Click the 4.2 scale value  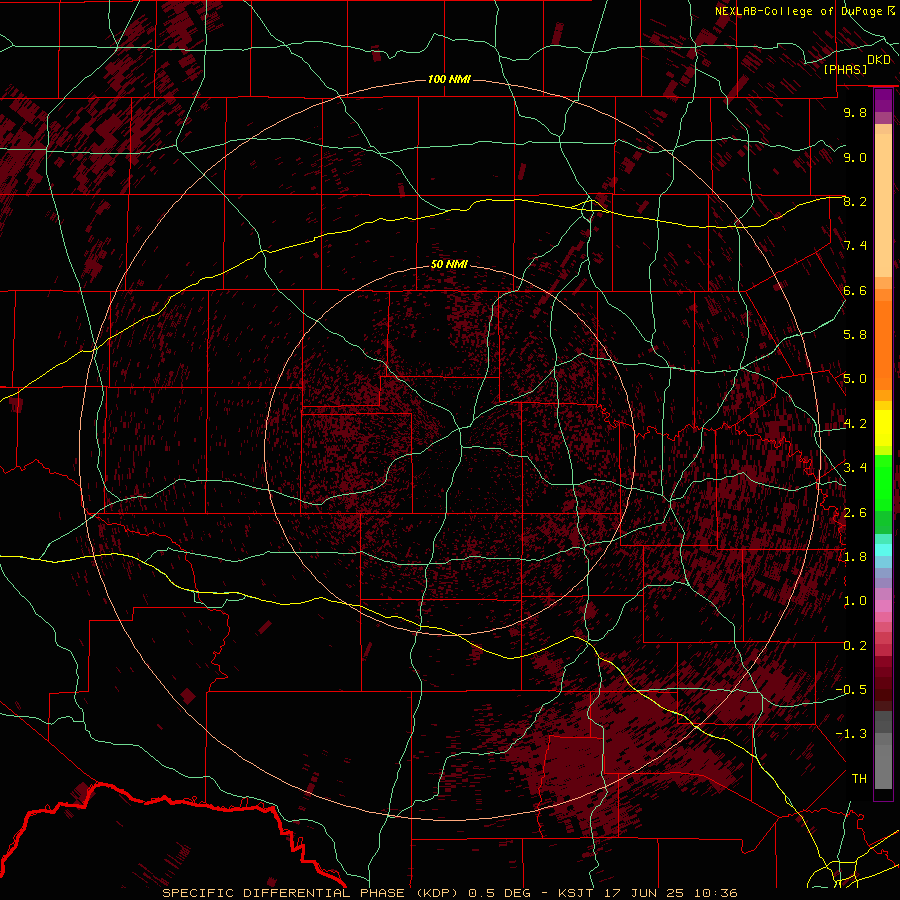pos(855,424)
